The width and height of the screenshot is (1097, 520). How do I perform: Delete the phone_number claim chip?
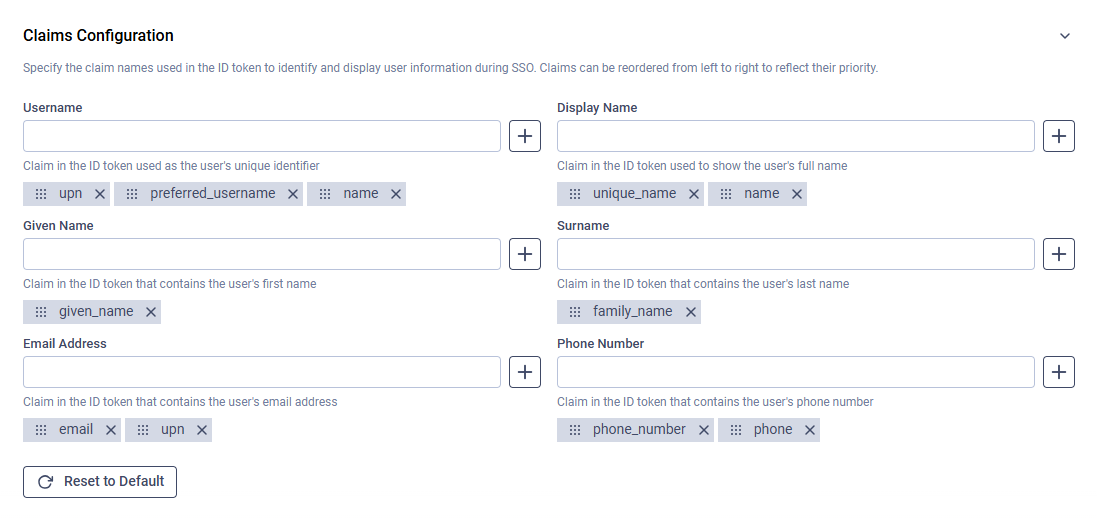[704, 430]
